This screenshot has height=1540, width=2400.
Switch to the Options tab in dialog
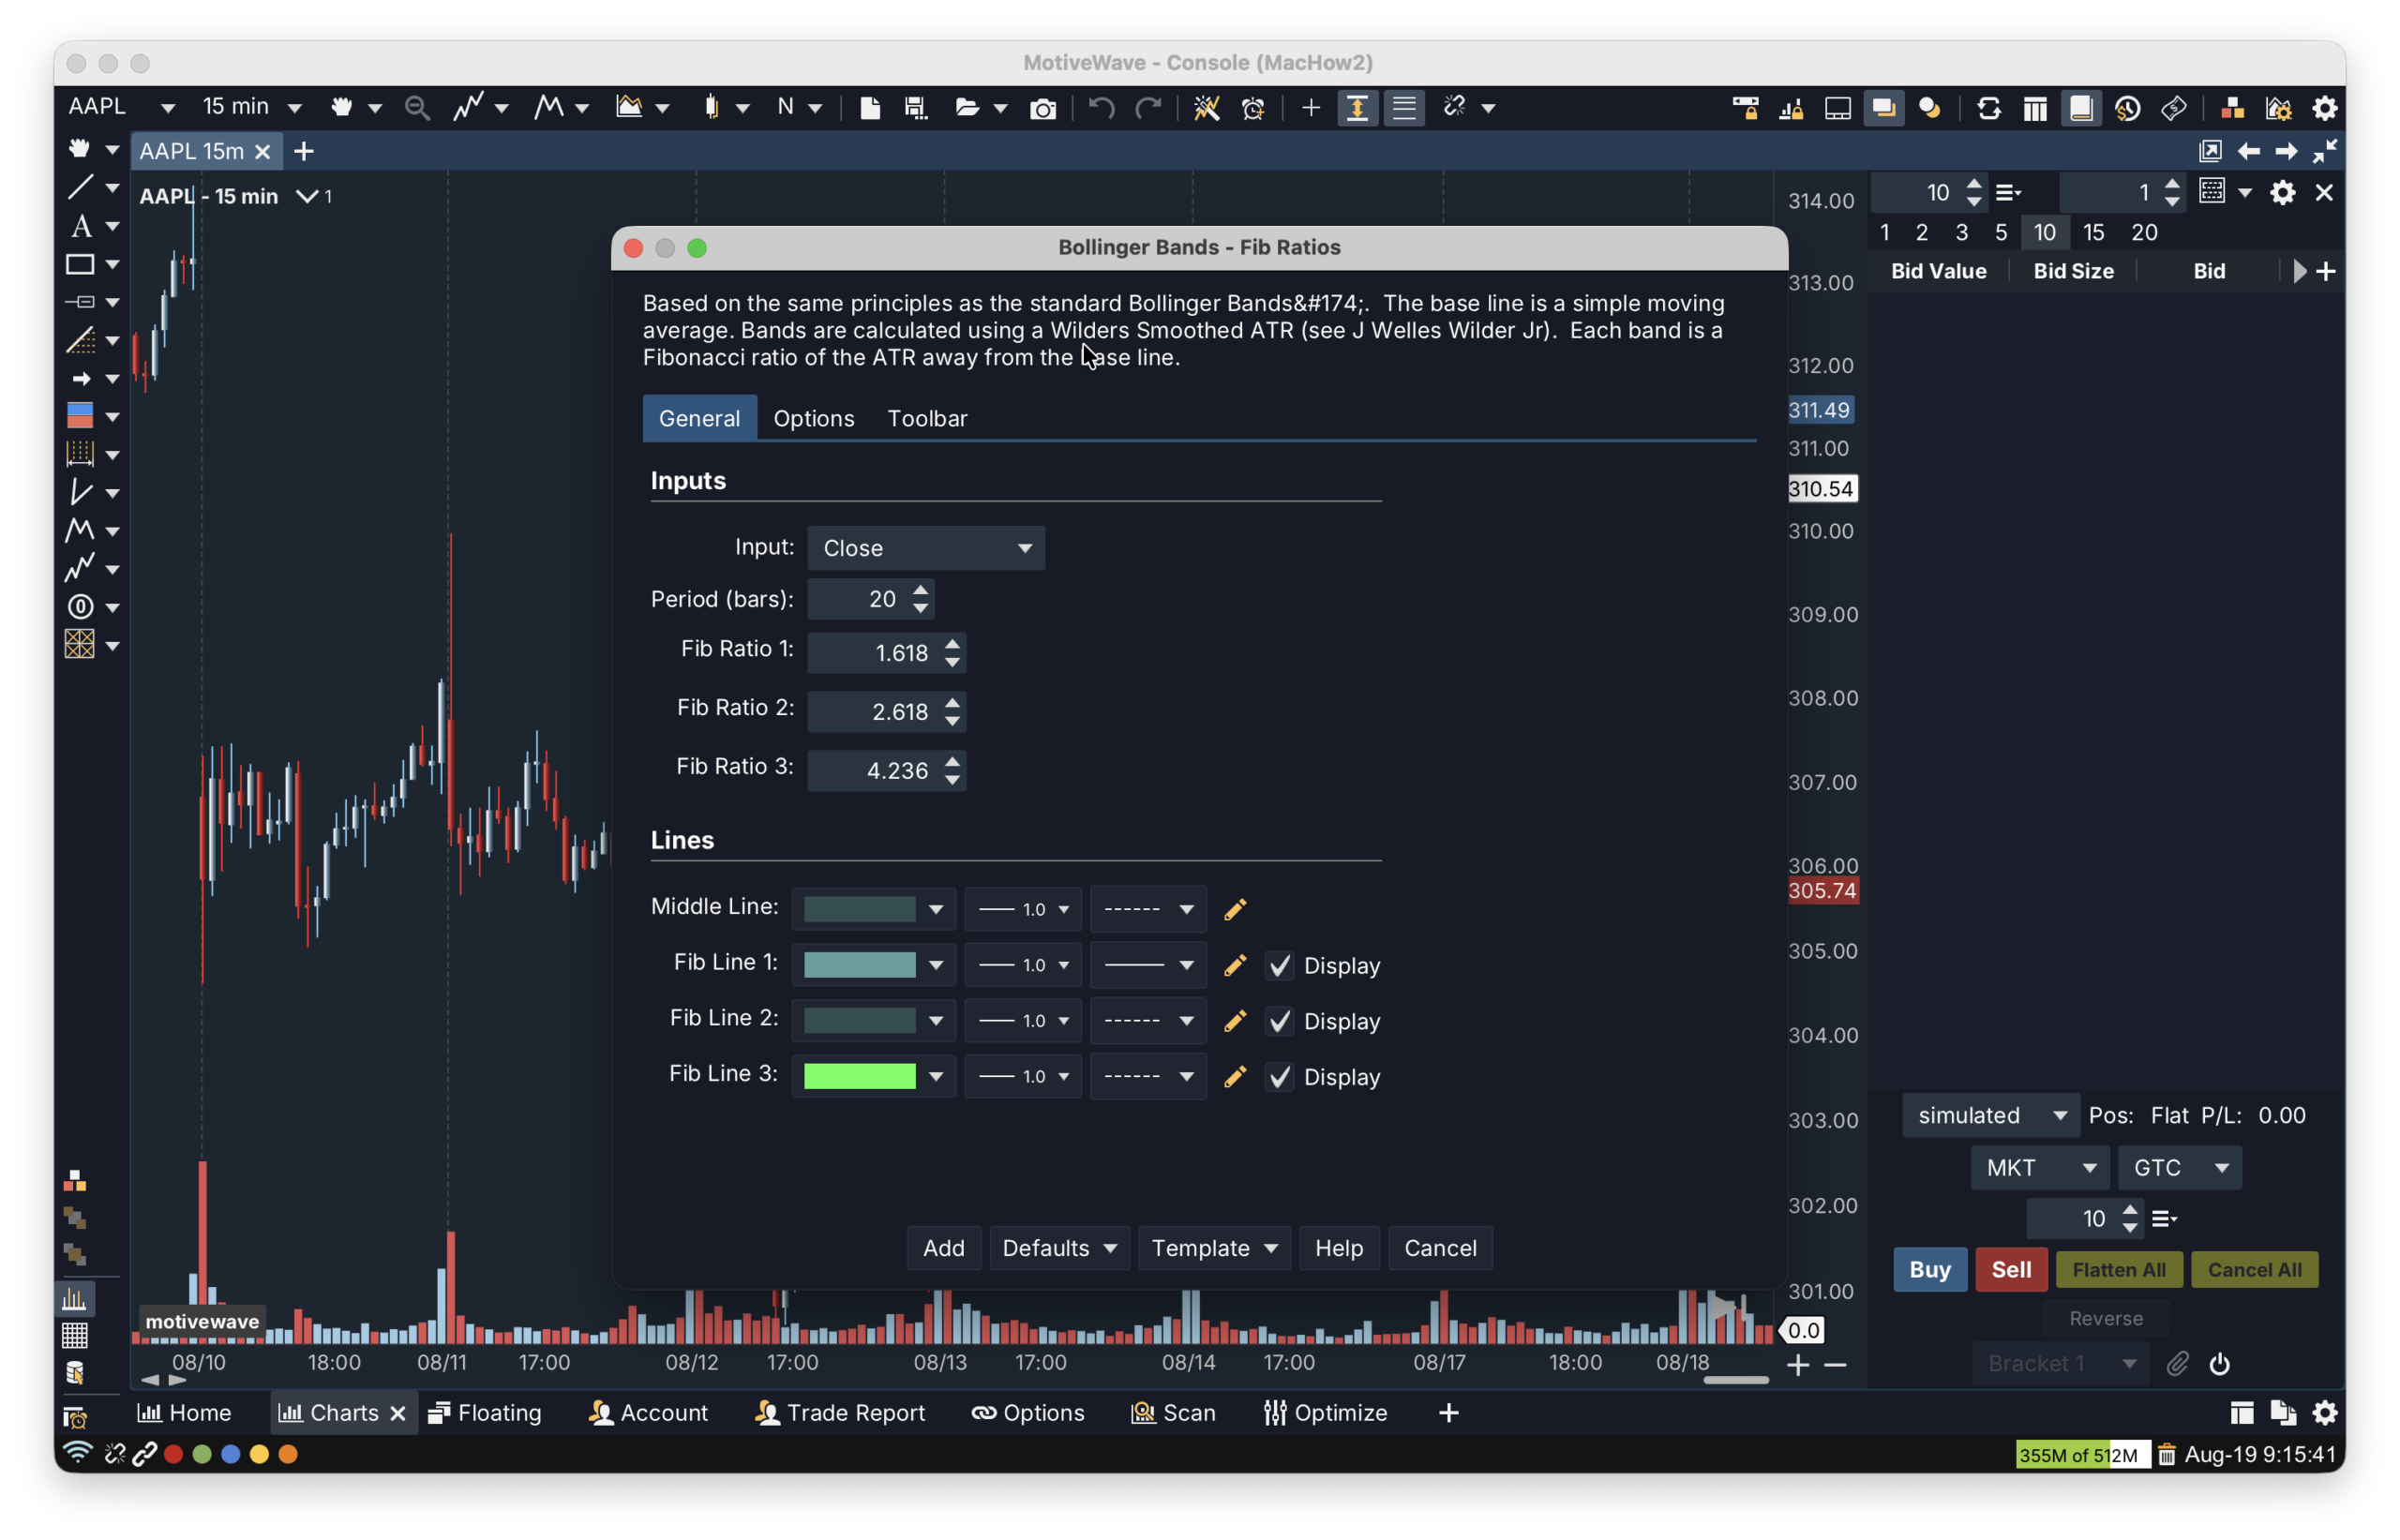(x=814, y=418)
